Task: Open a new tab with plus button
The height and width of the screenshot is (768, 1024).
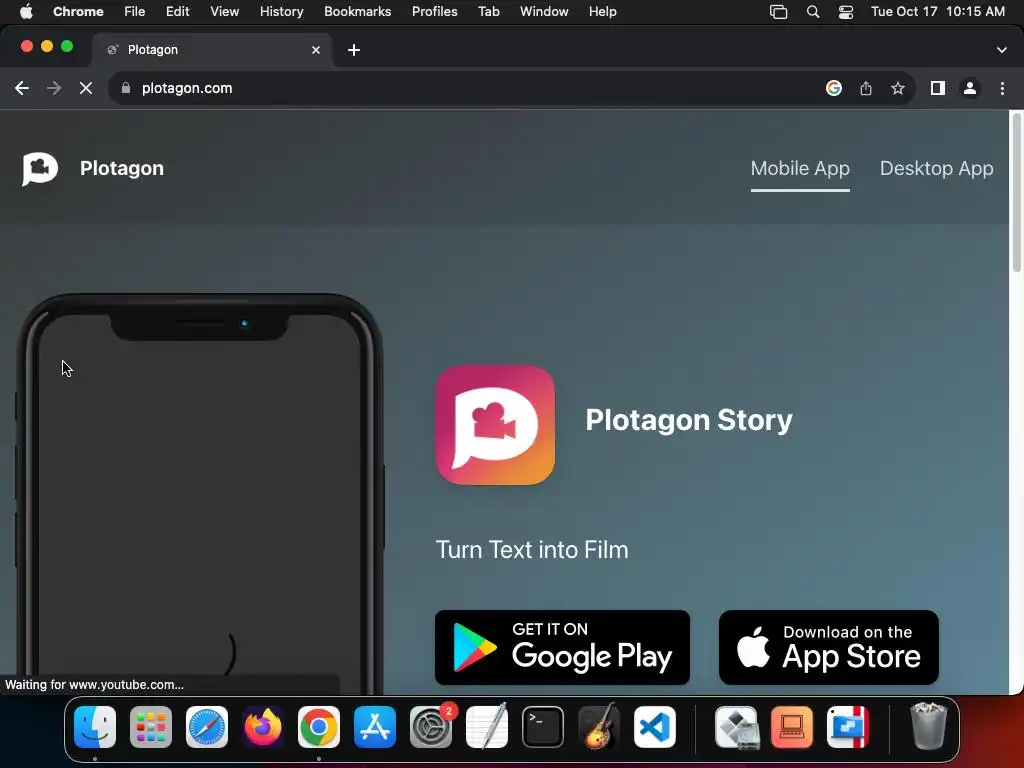Action: [x=354, y=50]
